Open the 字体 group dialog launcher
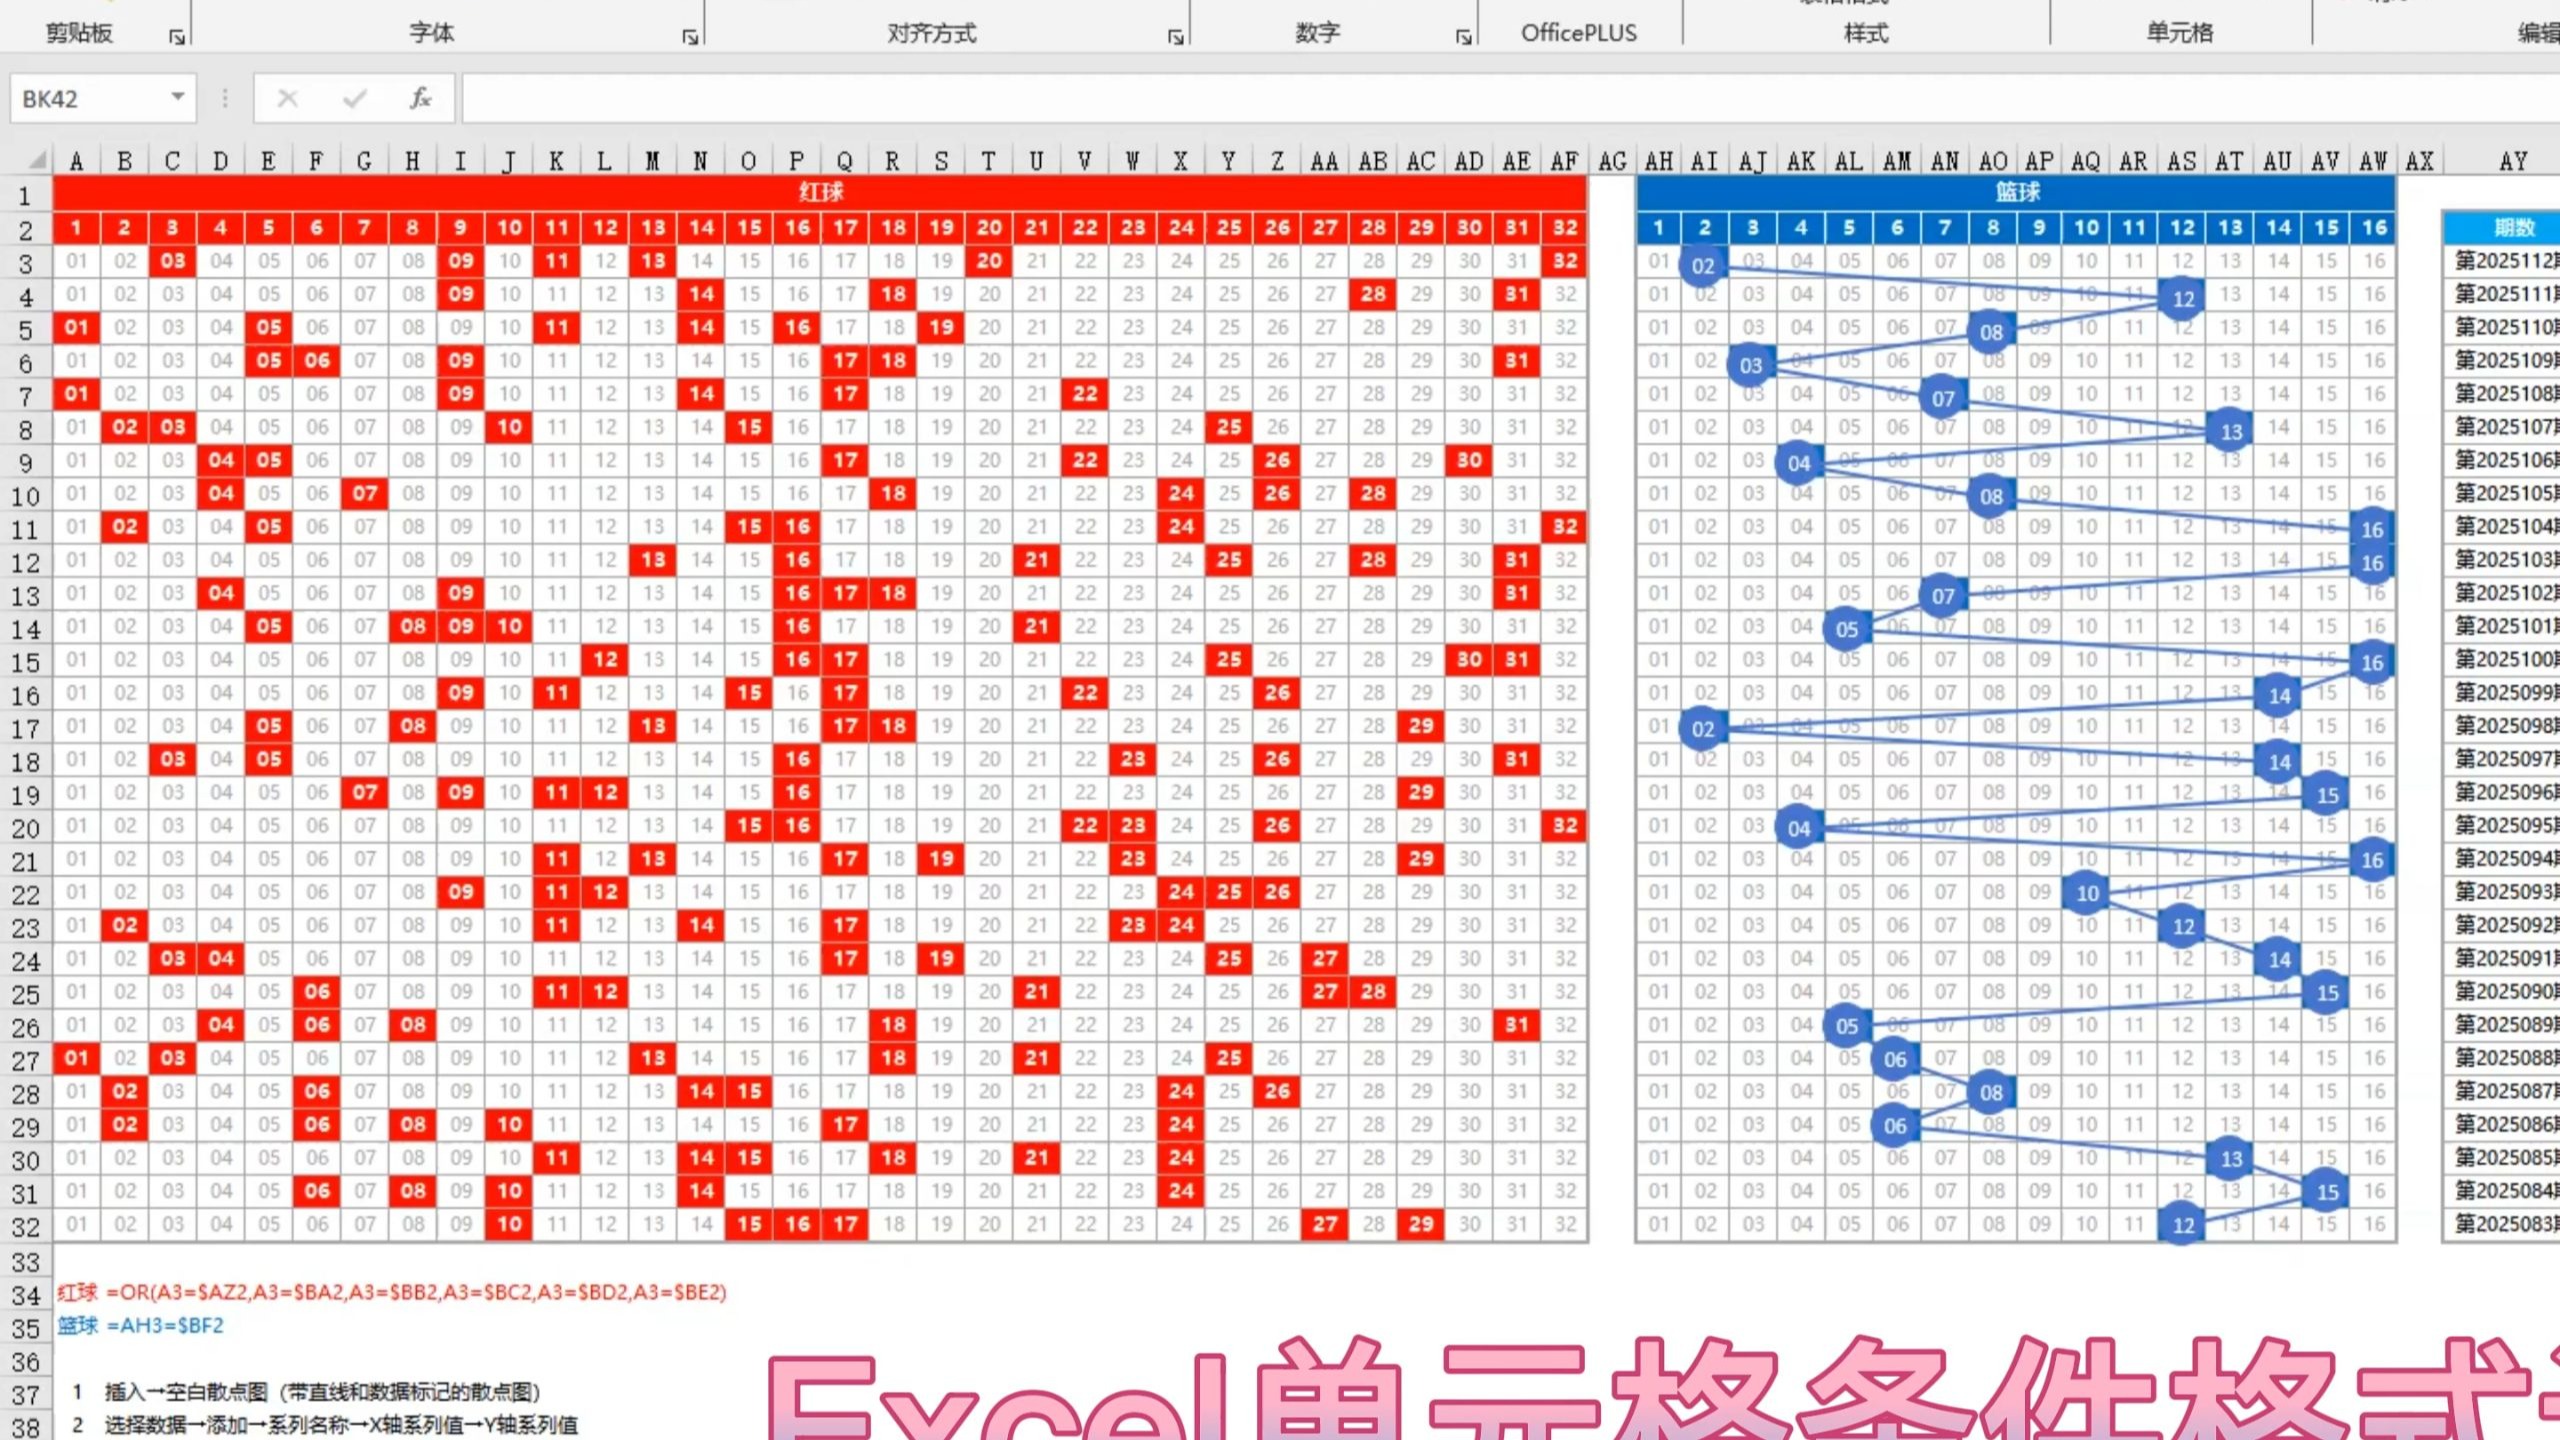The width and height of the screenshot is (2560, 1440). click(x=689, y=37)
